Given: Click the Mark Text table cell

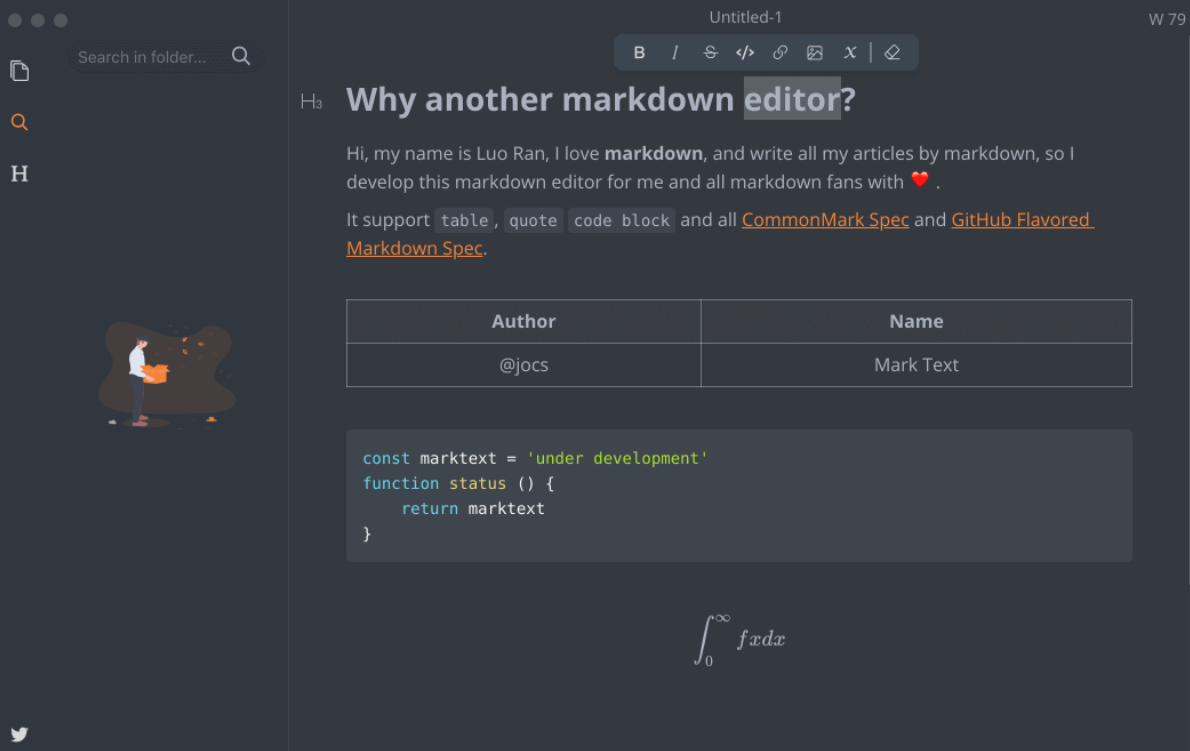Looking at the screenshot, I should pos(916,365).
